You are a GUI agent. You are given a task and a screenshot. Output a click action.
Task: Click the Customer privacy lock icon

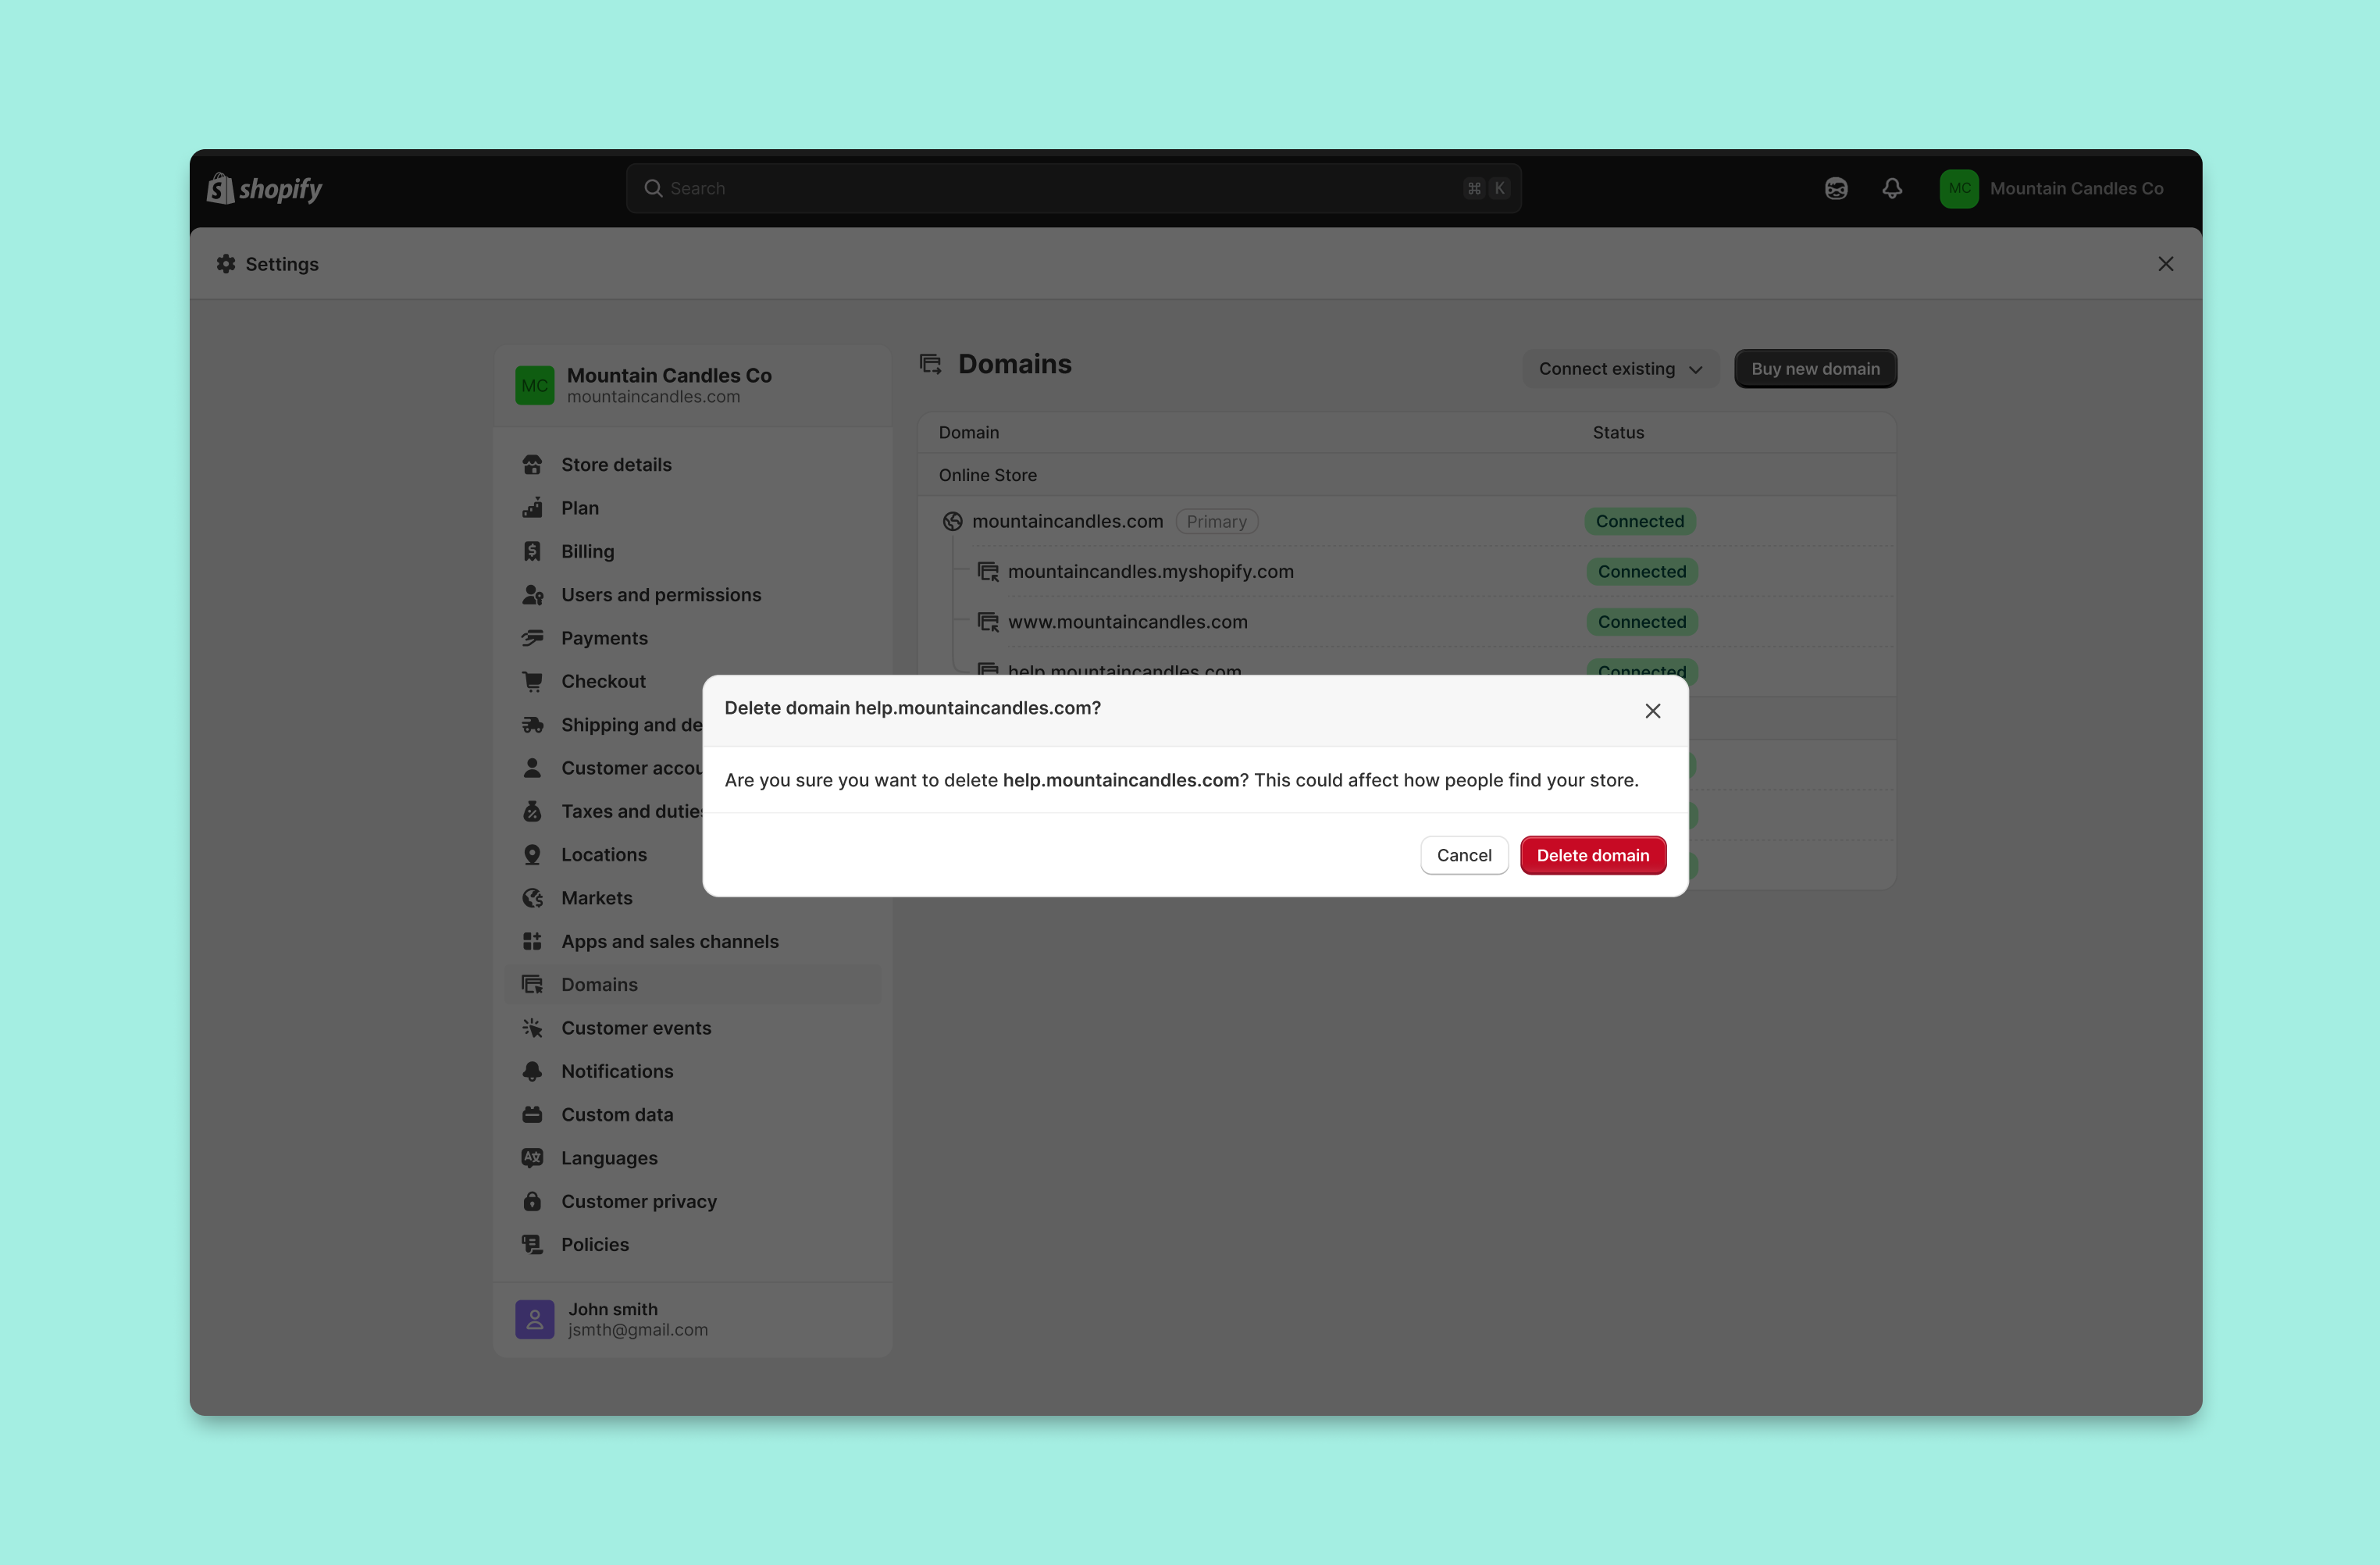(532, 1201)
